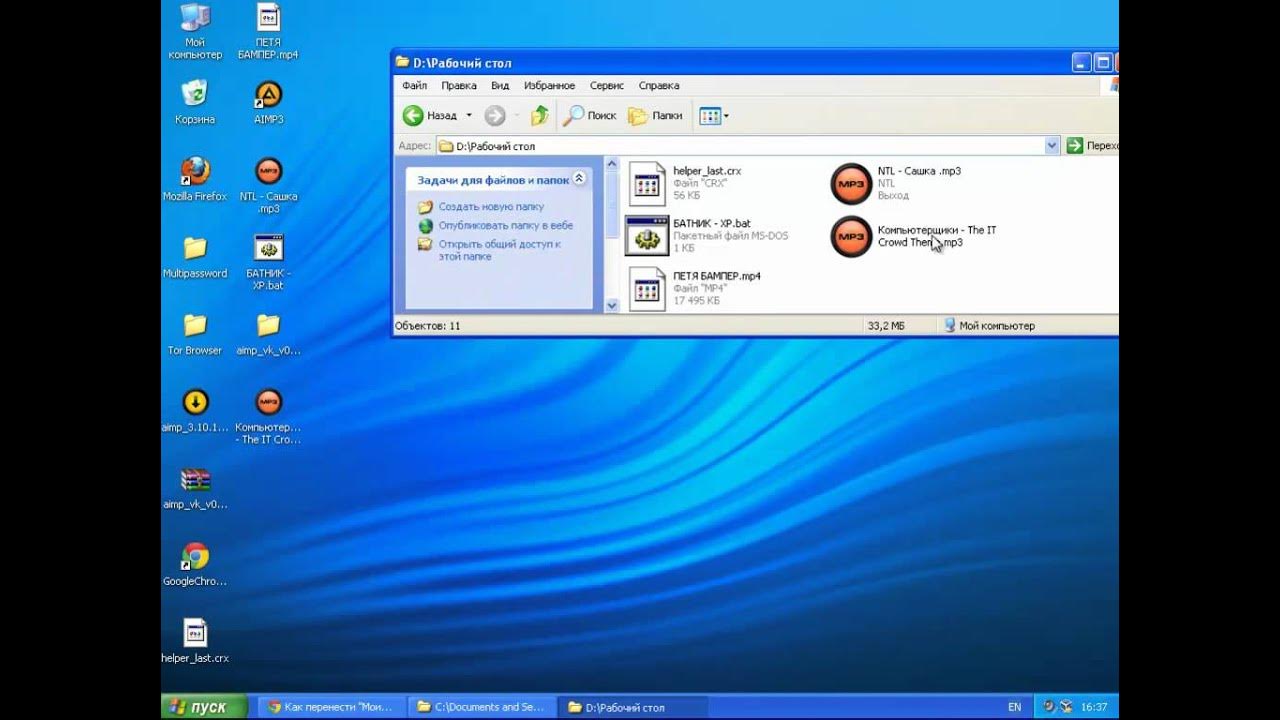Click the Назад back arrow button
This screenshot has height=720, width=1280.
pos(430,116)
